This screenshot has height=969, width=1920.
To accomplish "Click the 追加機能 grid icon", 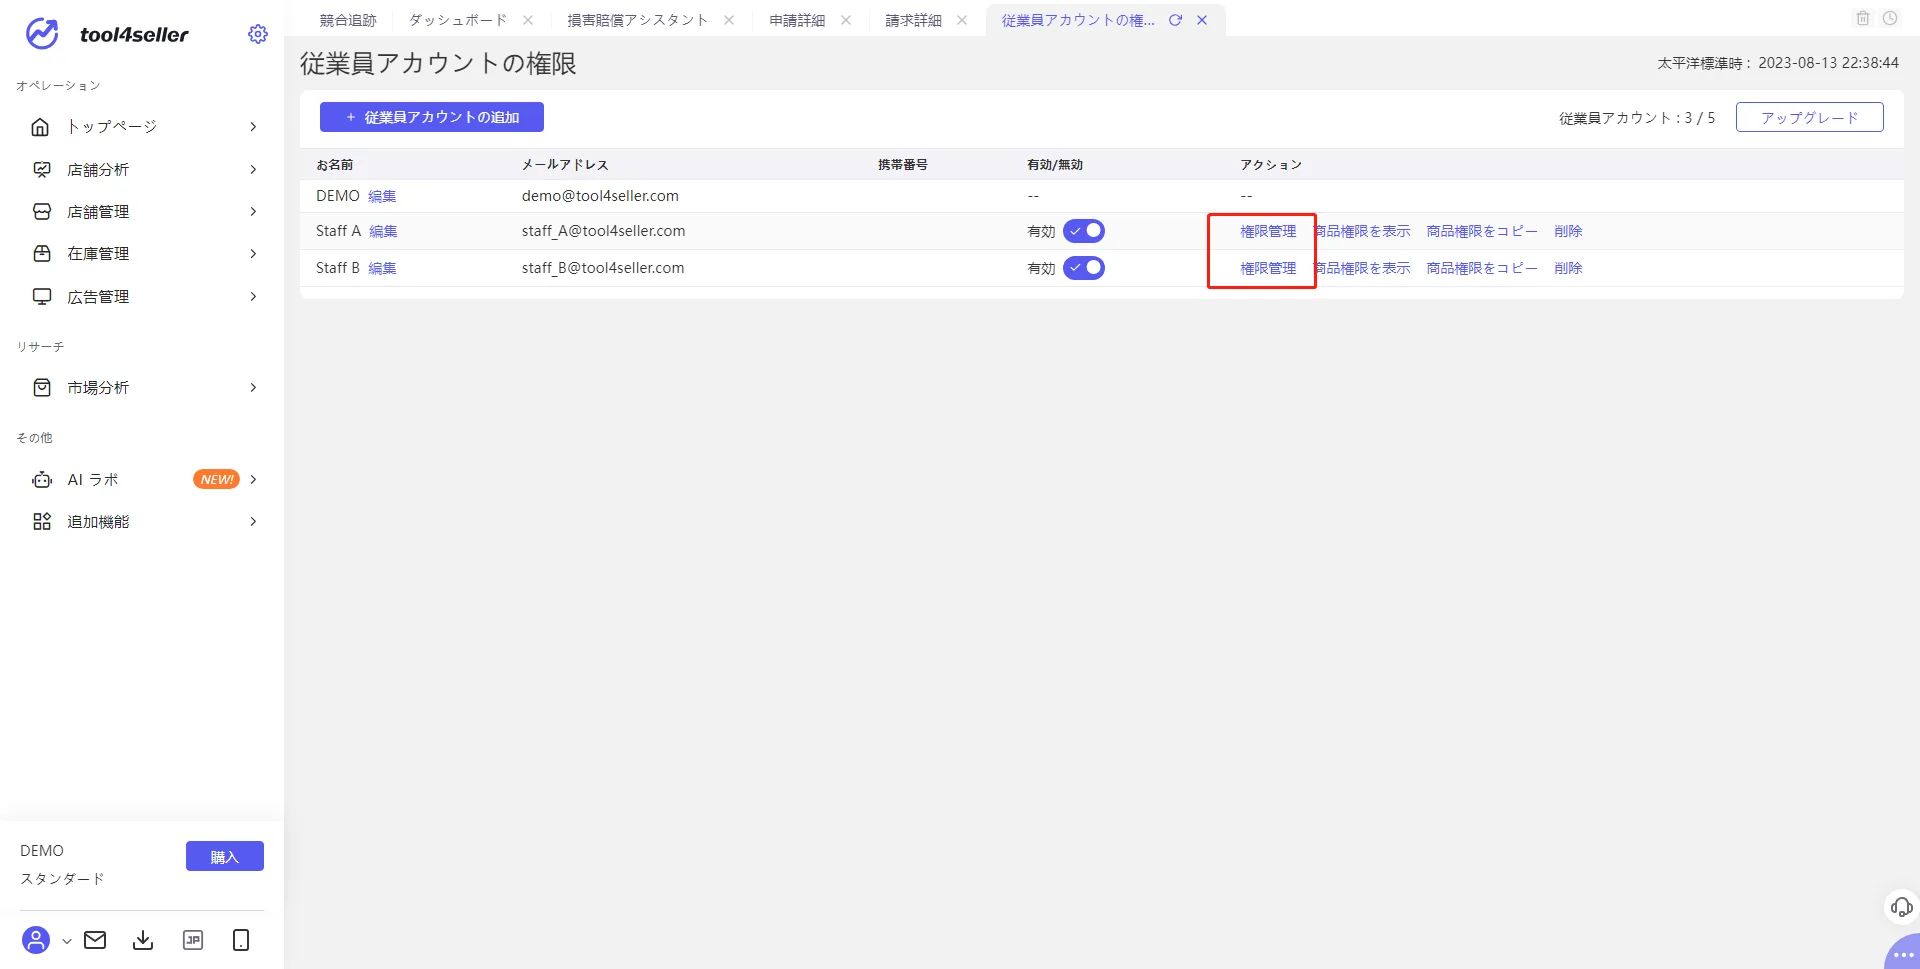I will (x=42, y=522).
